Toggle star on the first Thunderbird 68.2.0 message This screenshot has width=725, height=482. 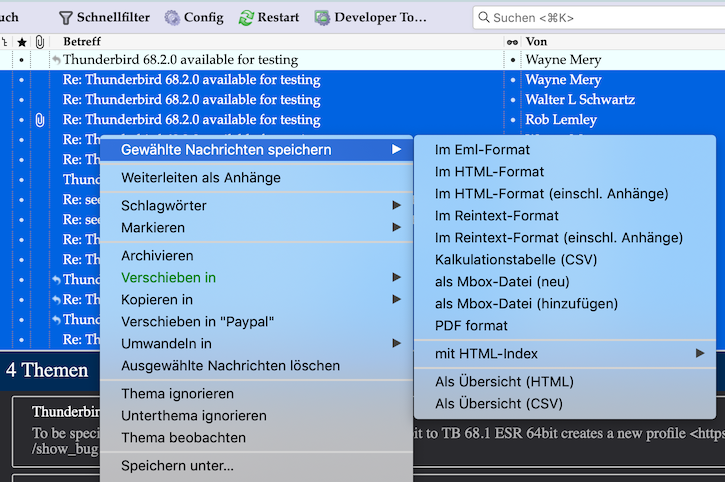click(x=22, y=60)
